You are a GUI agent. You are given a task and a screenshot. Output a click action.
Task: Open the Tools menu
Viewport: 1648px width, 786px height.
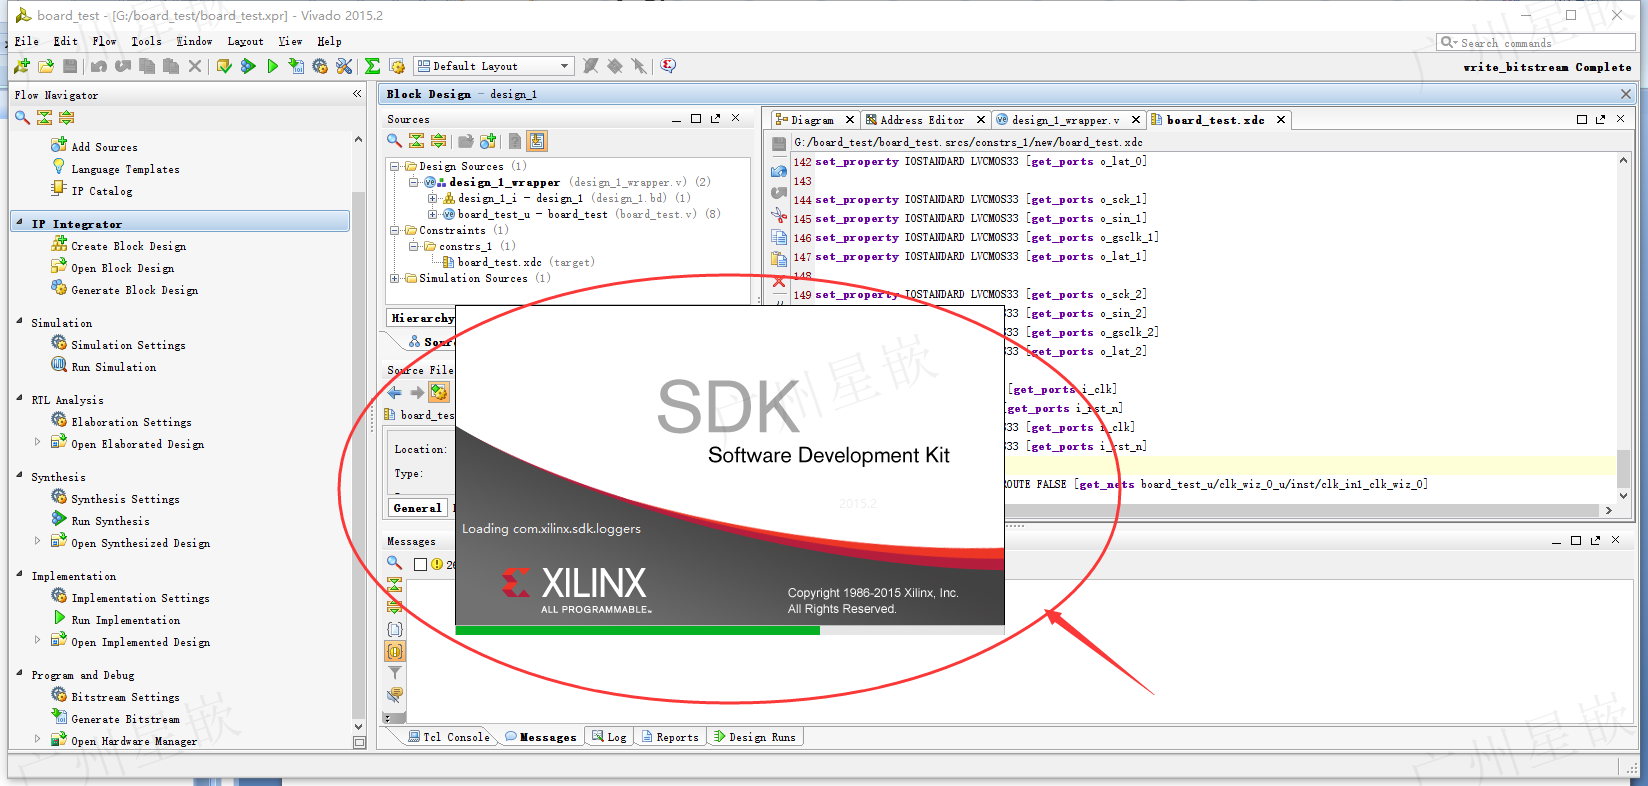click(146, 41)
